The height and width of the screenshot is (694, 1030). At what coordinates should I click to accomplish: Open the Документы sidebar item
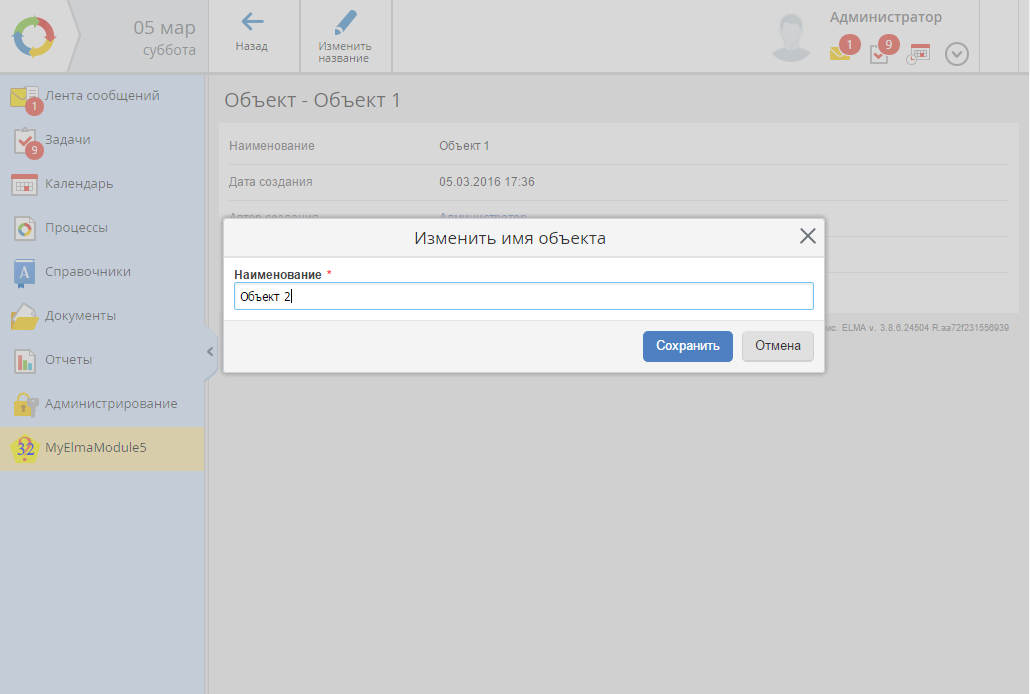click(80, 316)
